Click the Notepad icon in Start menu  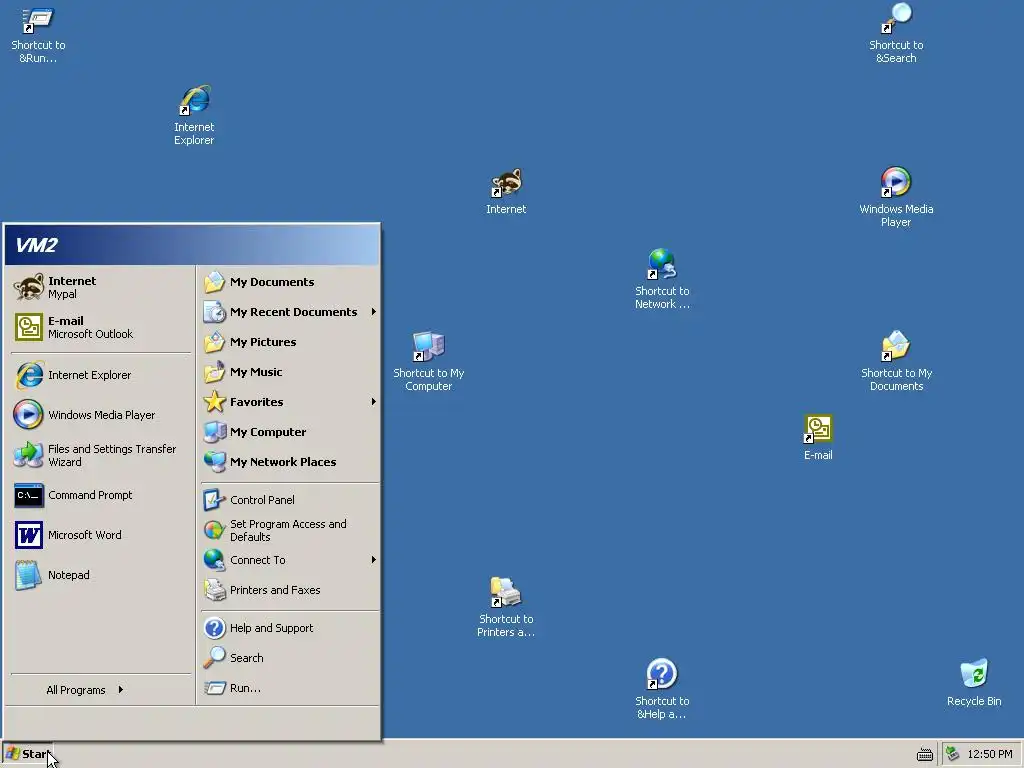click(x=29, y=575)
